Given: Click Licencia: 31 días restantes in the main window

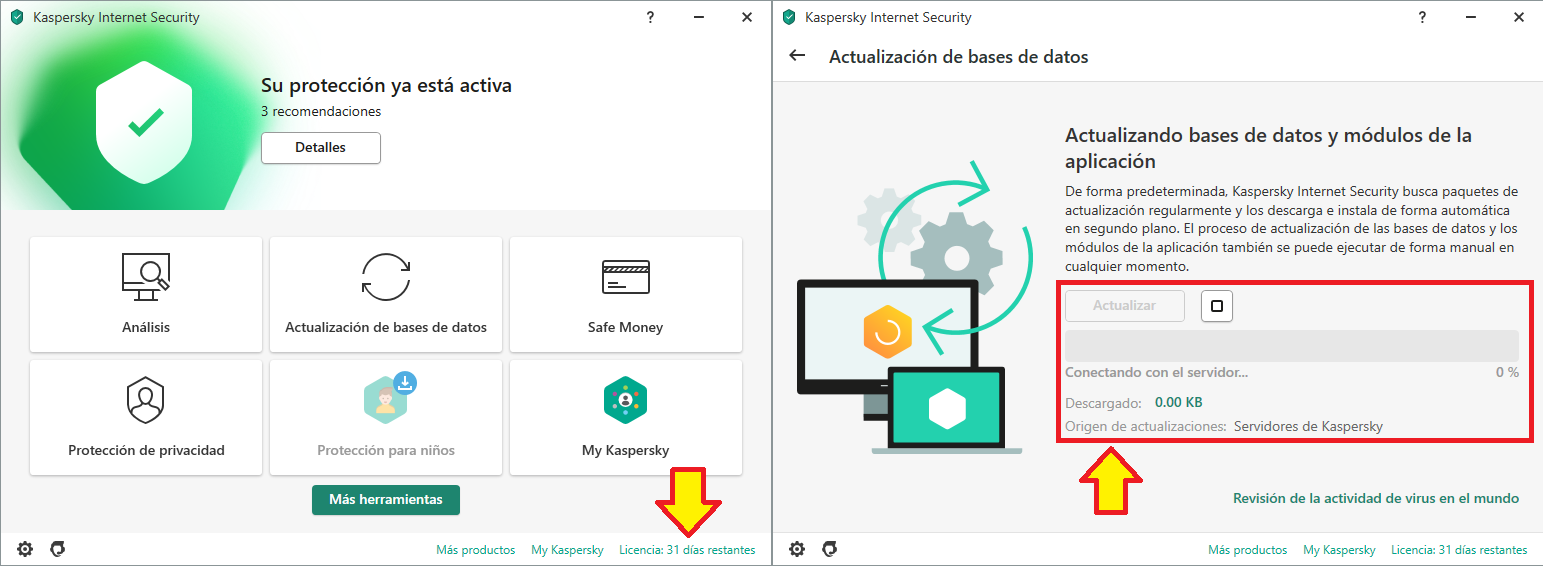Looking at the screenshot, I should (x=687, y=550).
